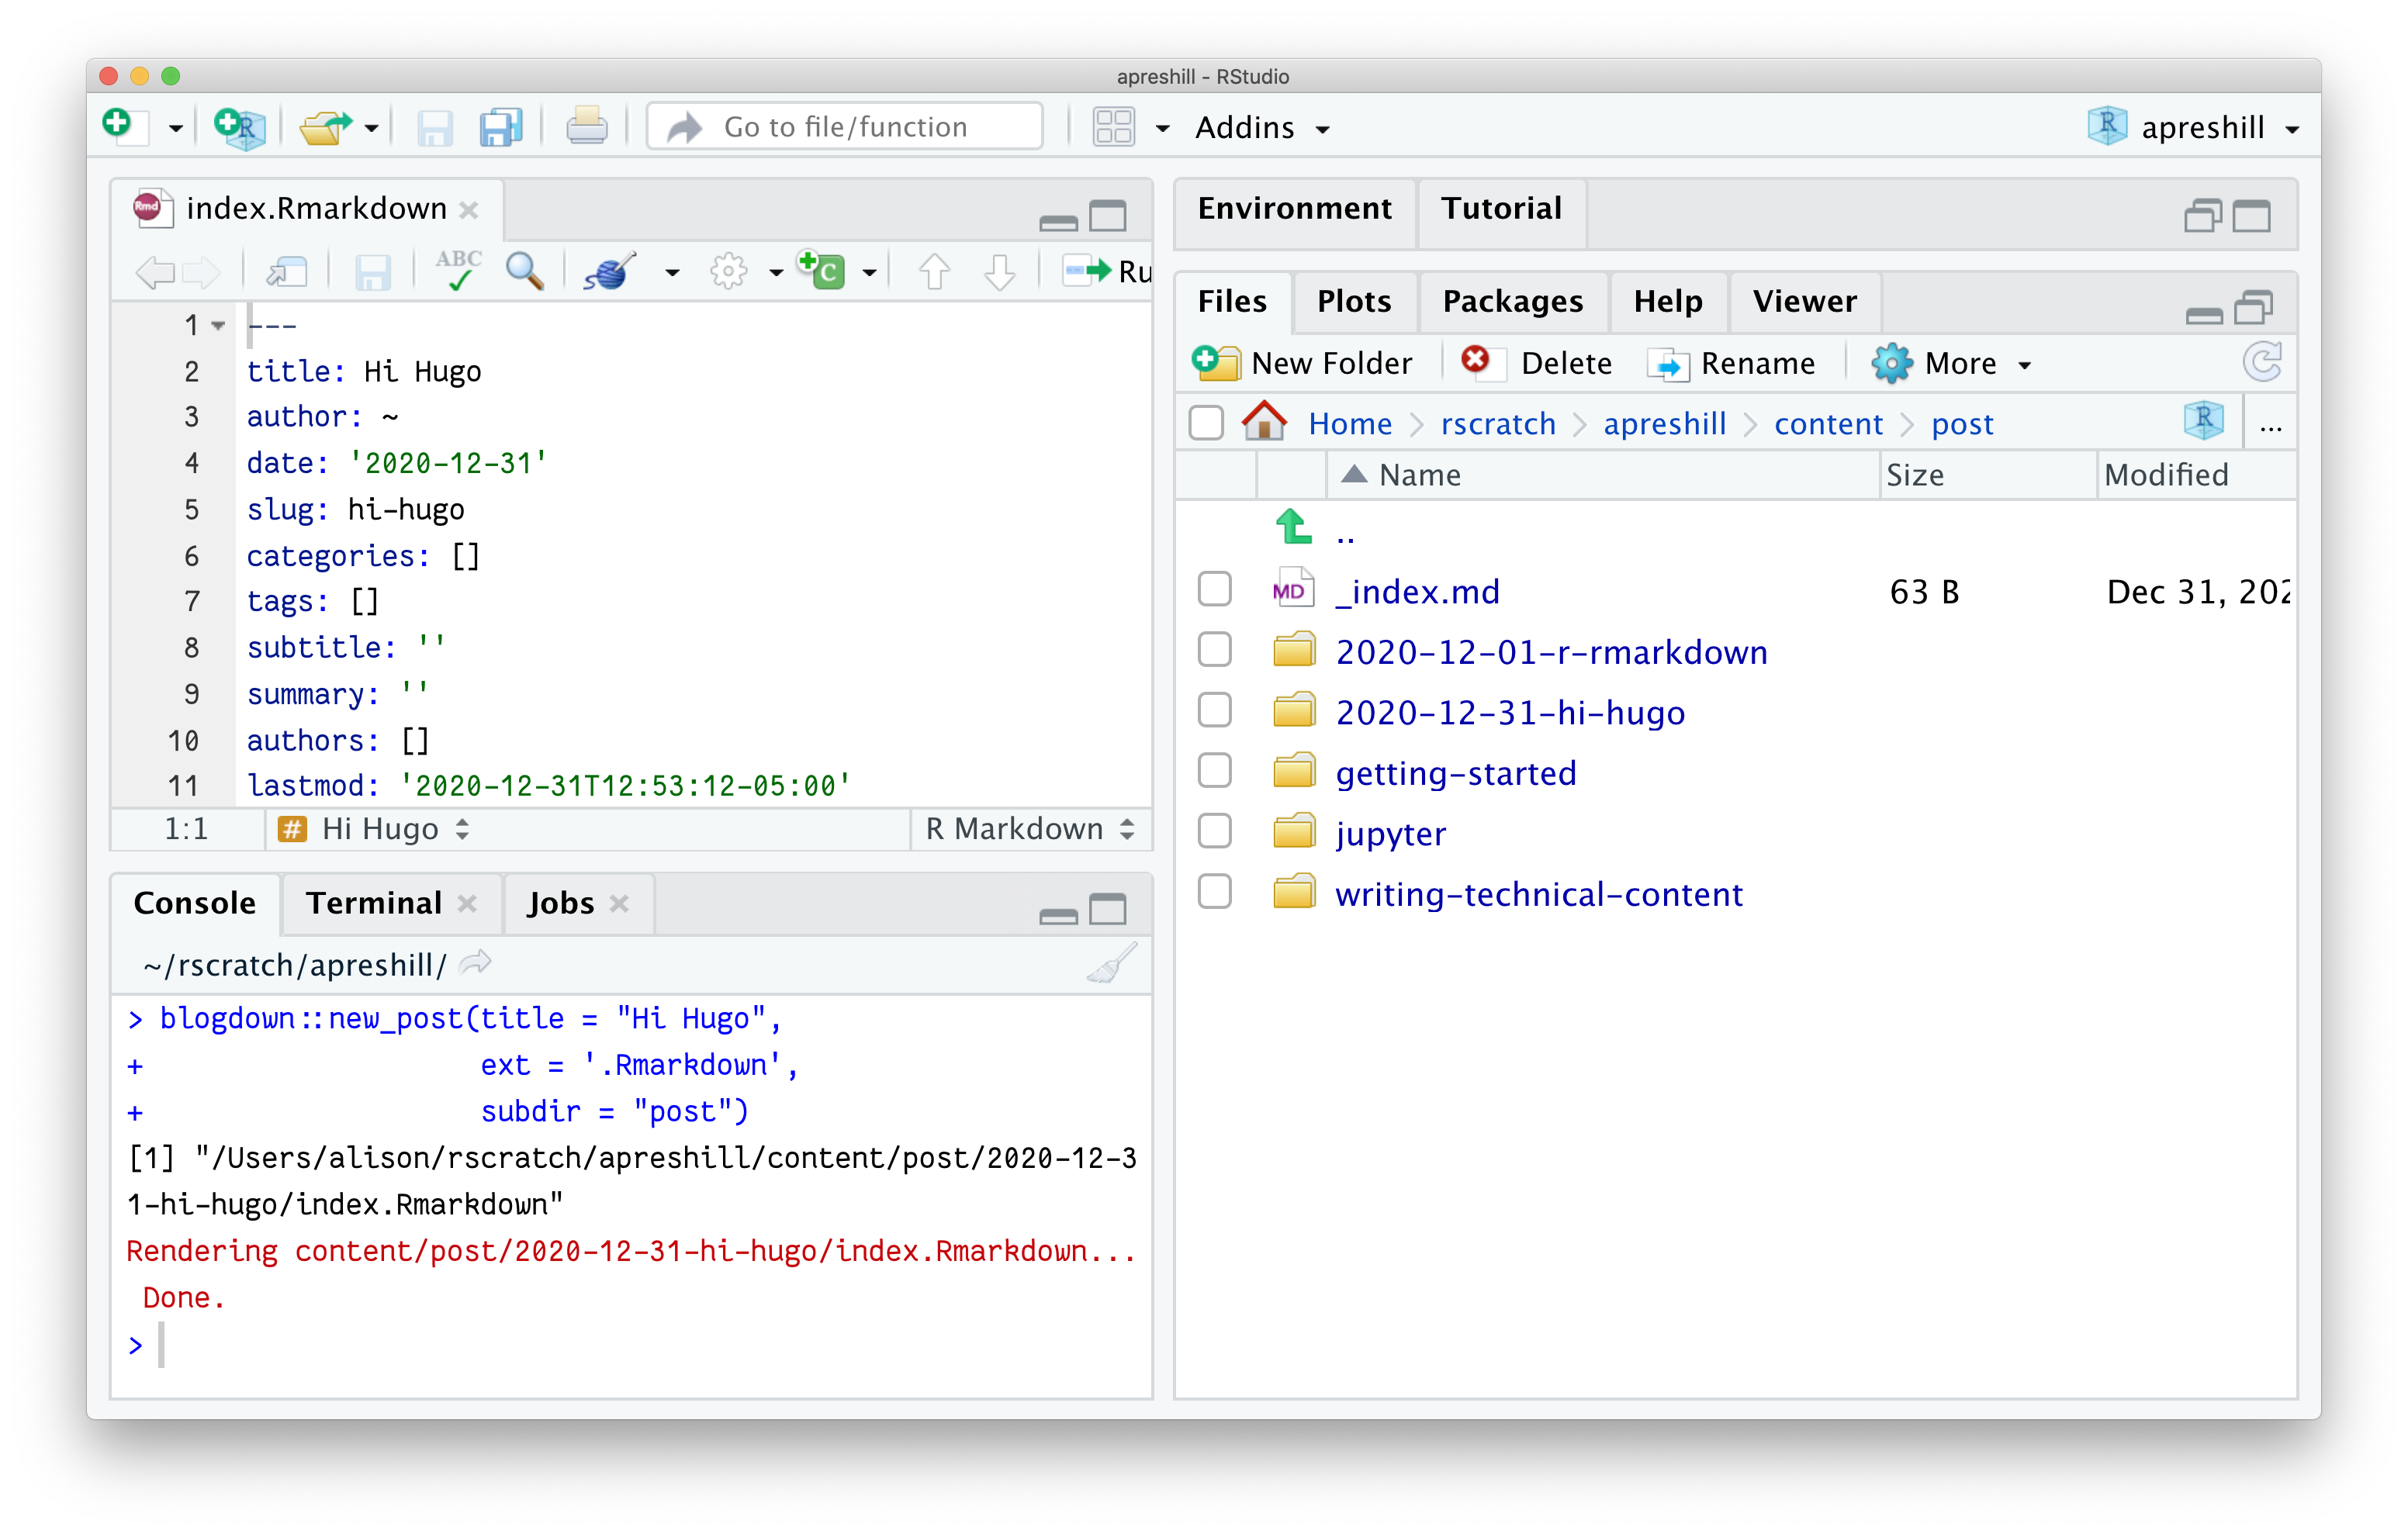Change the R Markdown file type selector
Screen dimensions: 2408x1534
coord(1030,829)
